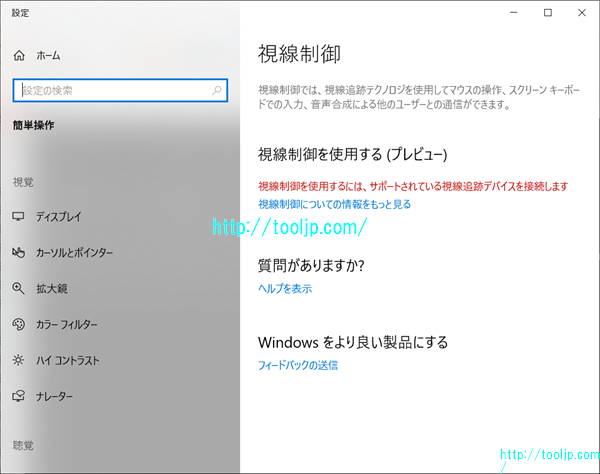
Task: Click the 視線制御 page title
Action: 299,54
